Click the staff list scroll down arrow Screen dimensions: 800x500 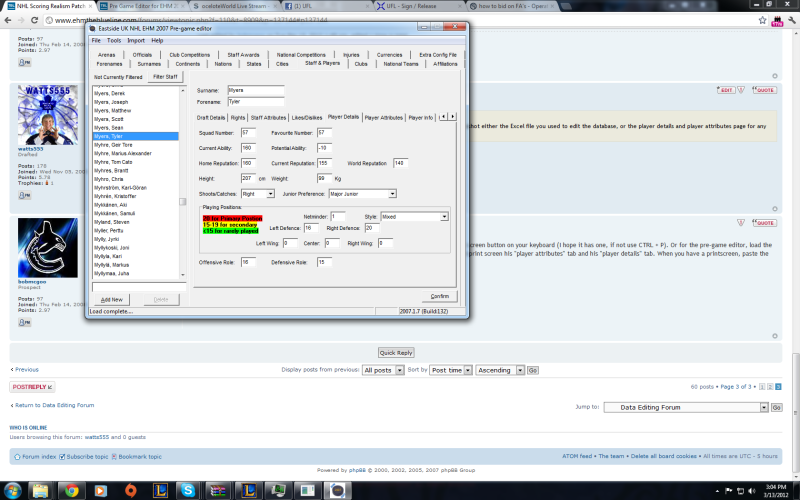click(x=183, y=275)
